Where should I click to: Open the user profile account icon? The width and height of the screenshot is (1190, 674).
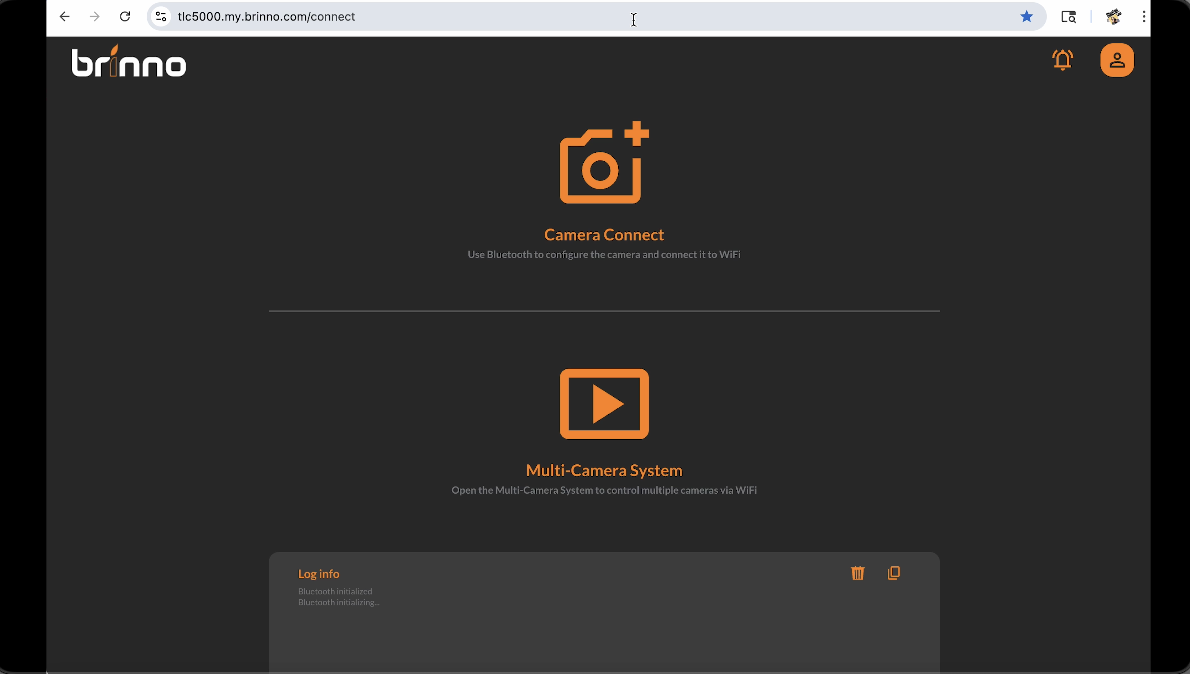pos(1117,60)
